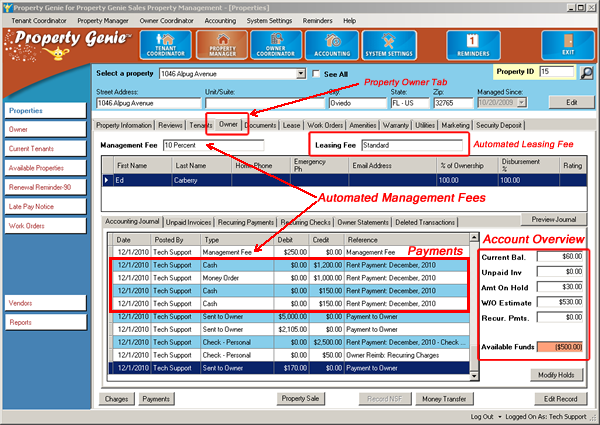Click the Property ID search magnifier icon
The image size is (600, 425).
[587, 73]
